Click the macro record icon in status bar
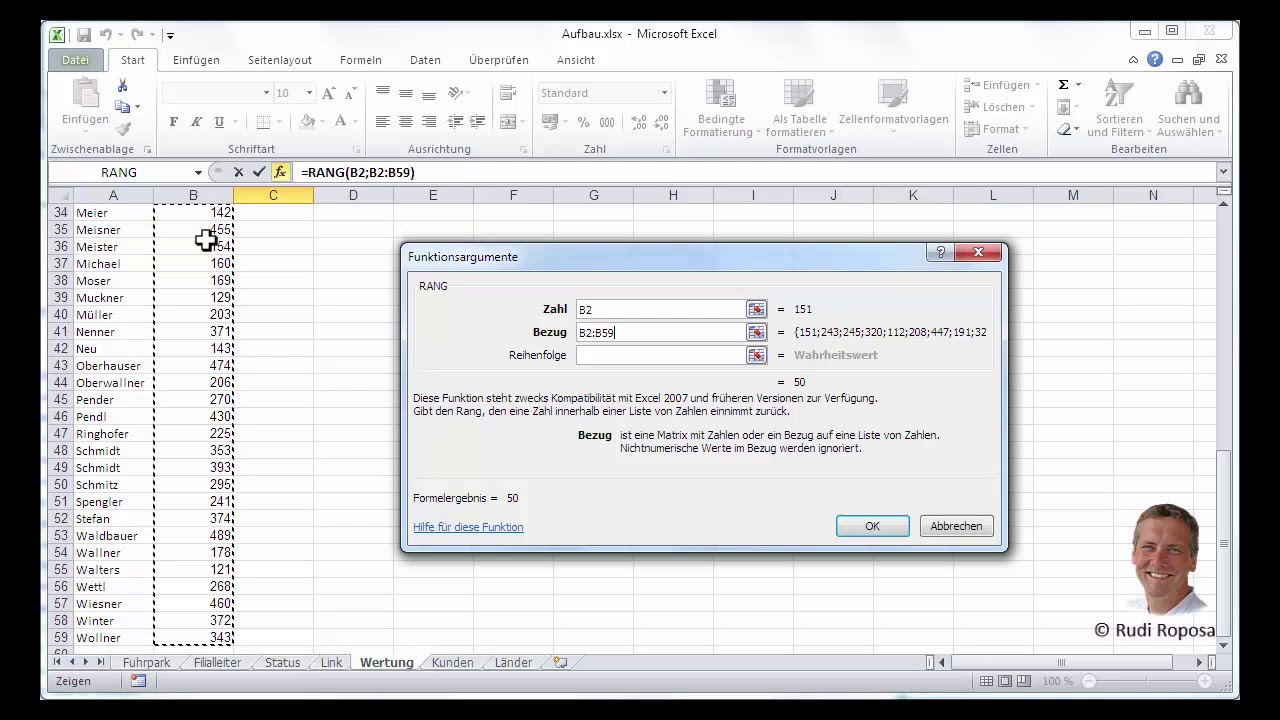The width and height of the screenshot is (1280, 720). click(138, 681)
